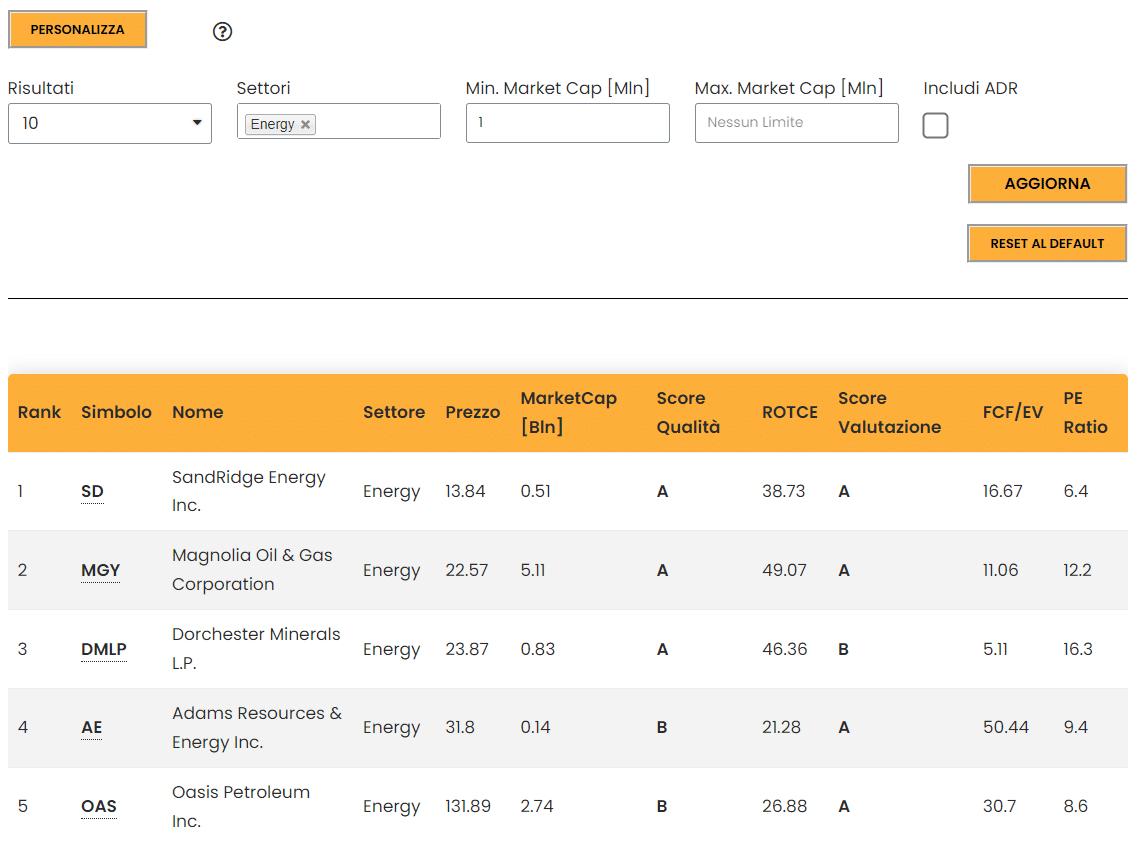This screenshot has height=843, width=1134.
Task: Click the Nome column header
Action: click(x=197, y=412)
